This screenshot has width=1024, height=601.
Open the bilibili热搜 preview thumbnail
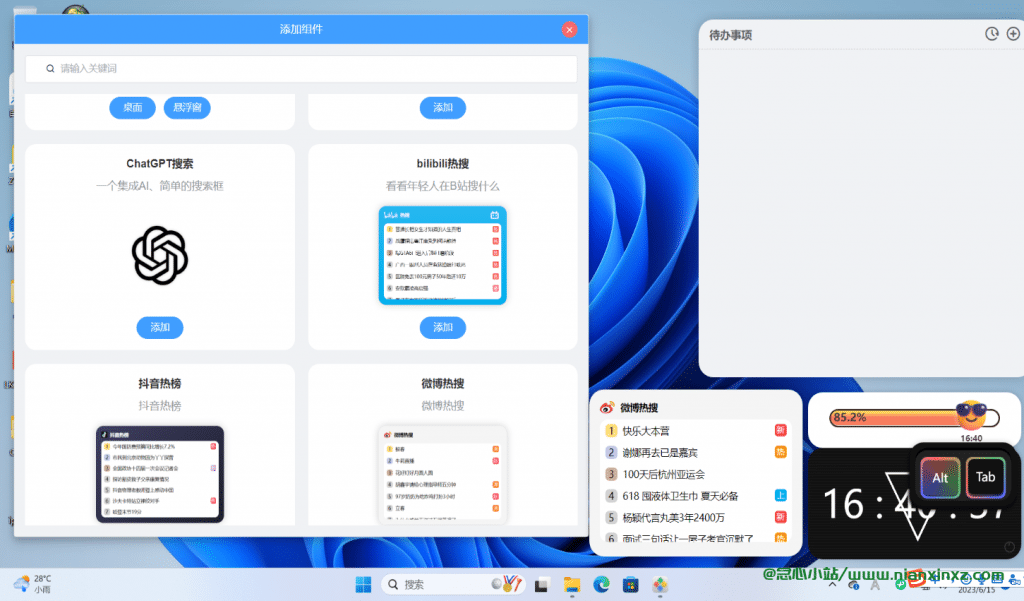coord(443,255)
